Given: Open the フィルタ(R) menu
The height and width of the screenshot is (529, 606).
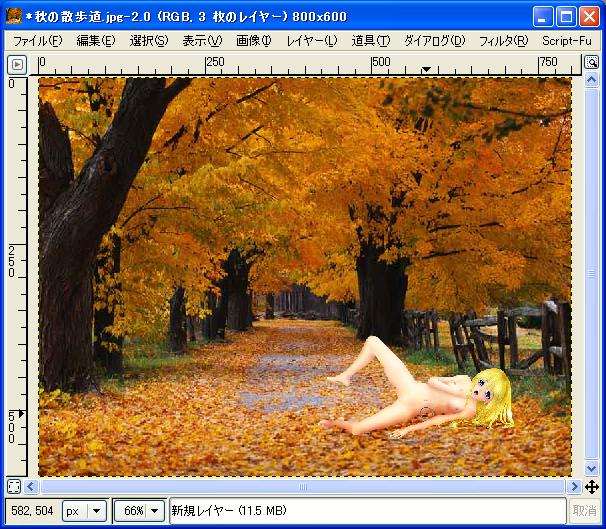Looking at the screenshot, I should click(x=503, y=41).
